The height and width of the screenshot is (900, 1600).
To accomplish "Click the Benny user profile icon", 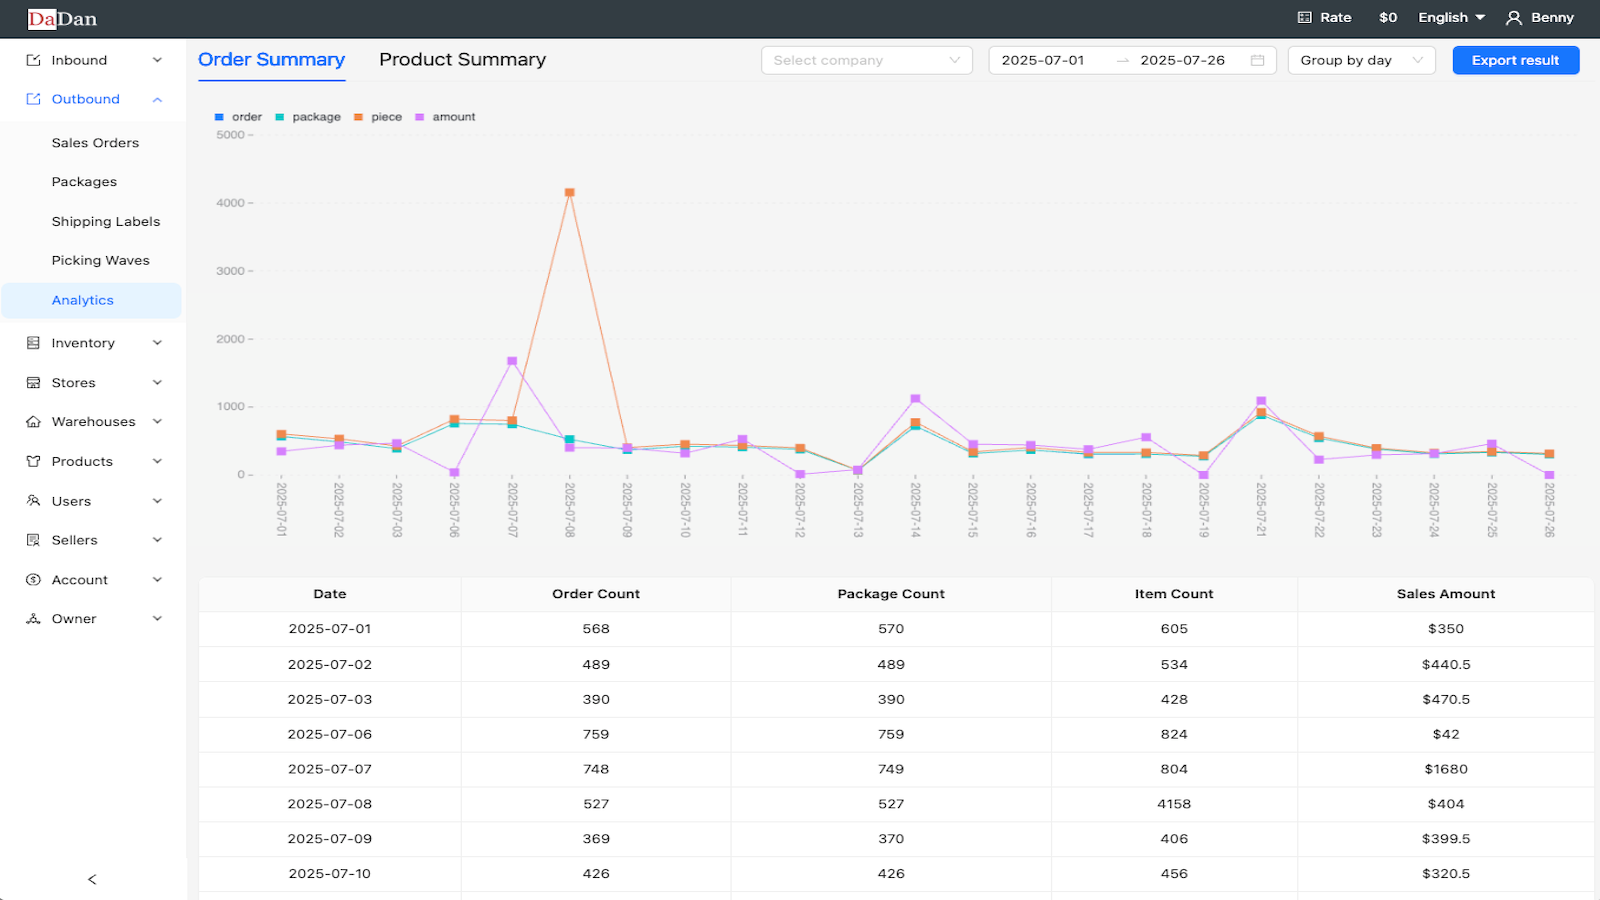I will click(1513, 17).
